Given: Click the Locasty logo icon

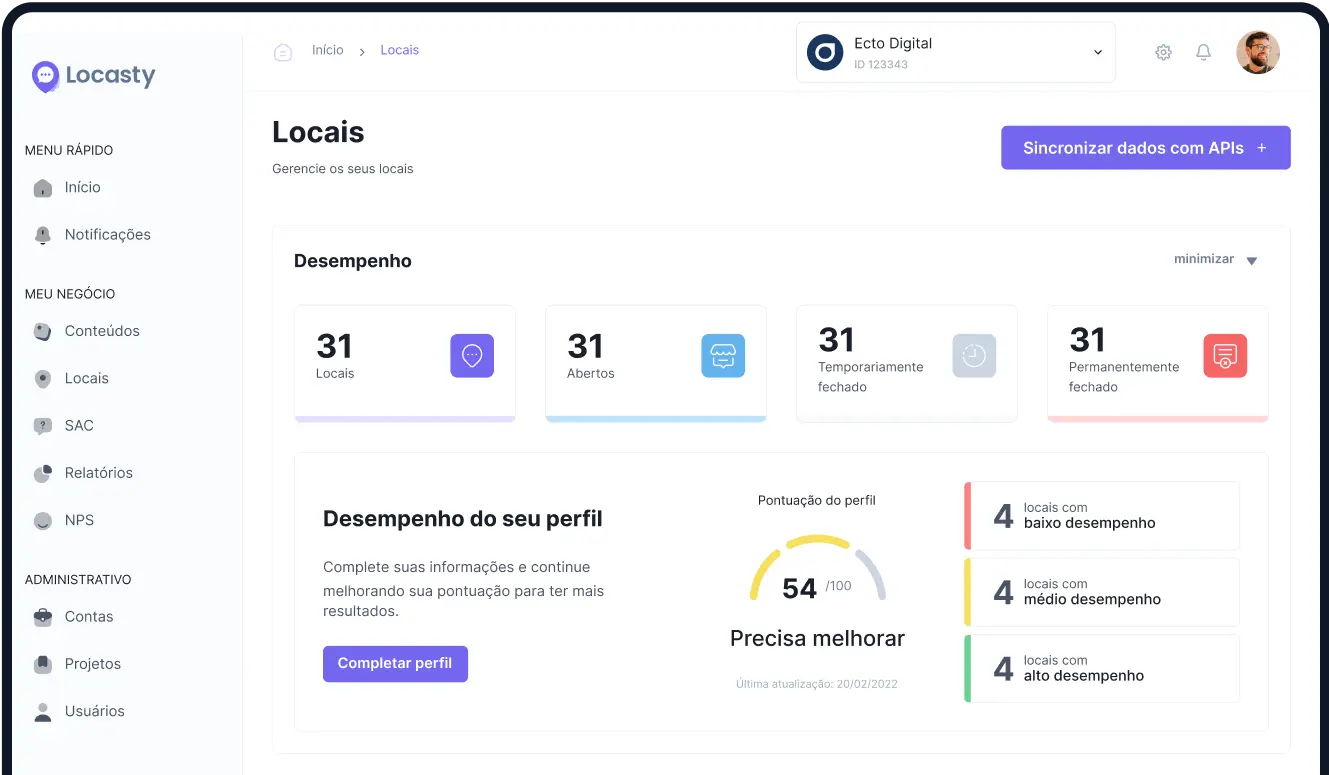Looking at the screenshot, I should (45, 76).
